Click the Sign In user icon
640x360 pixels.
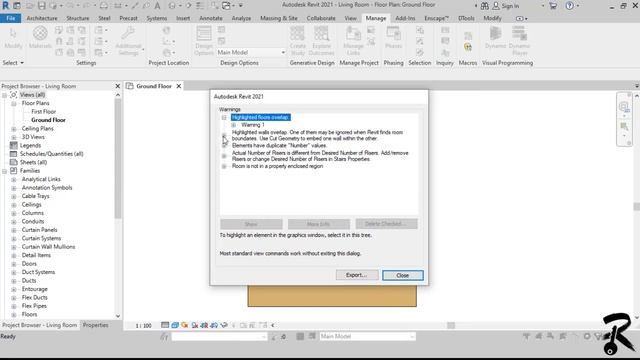point(496,6)
